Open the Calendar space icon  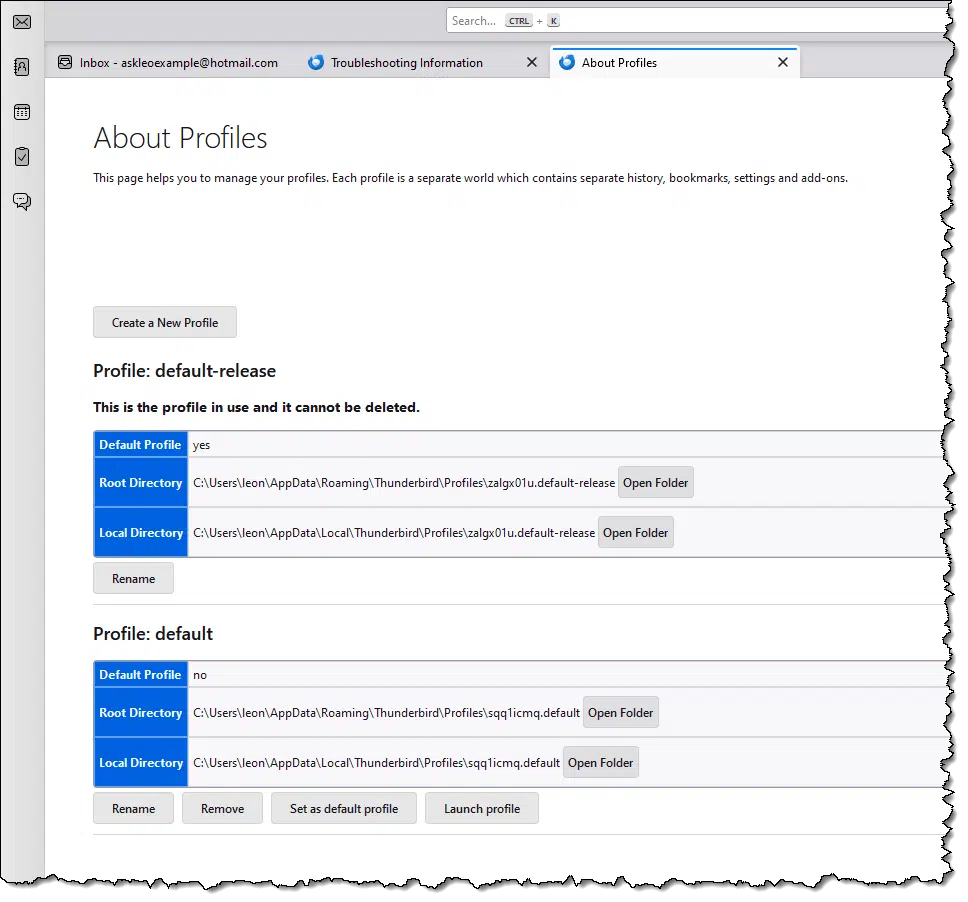click(22, 112)
